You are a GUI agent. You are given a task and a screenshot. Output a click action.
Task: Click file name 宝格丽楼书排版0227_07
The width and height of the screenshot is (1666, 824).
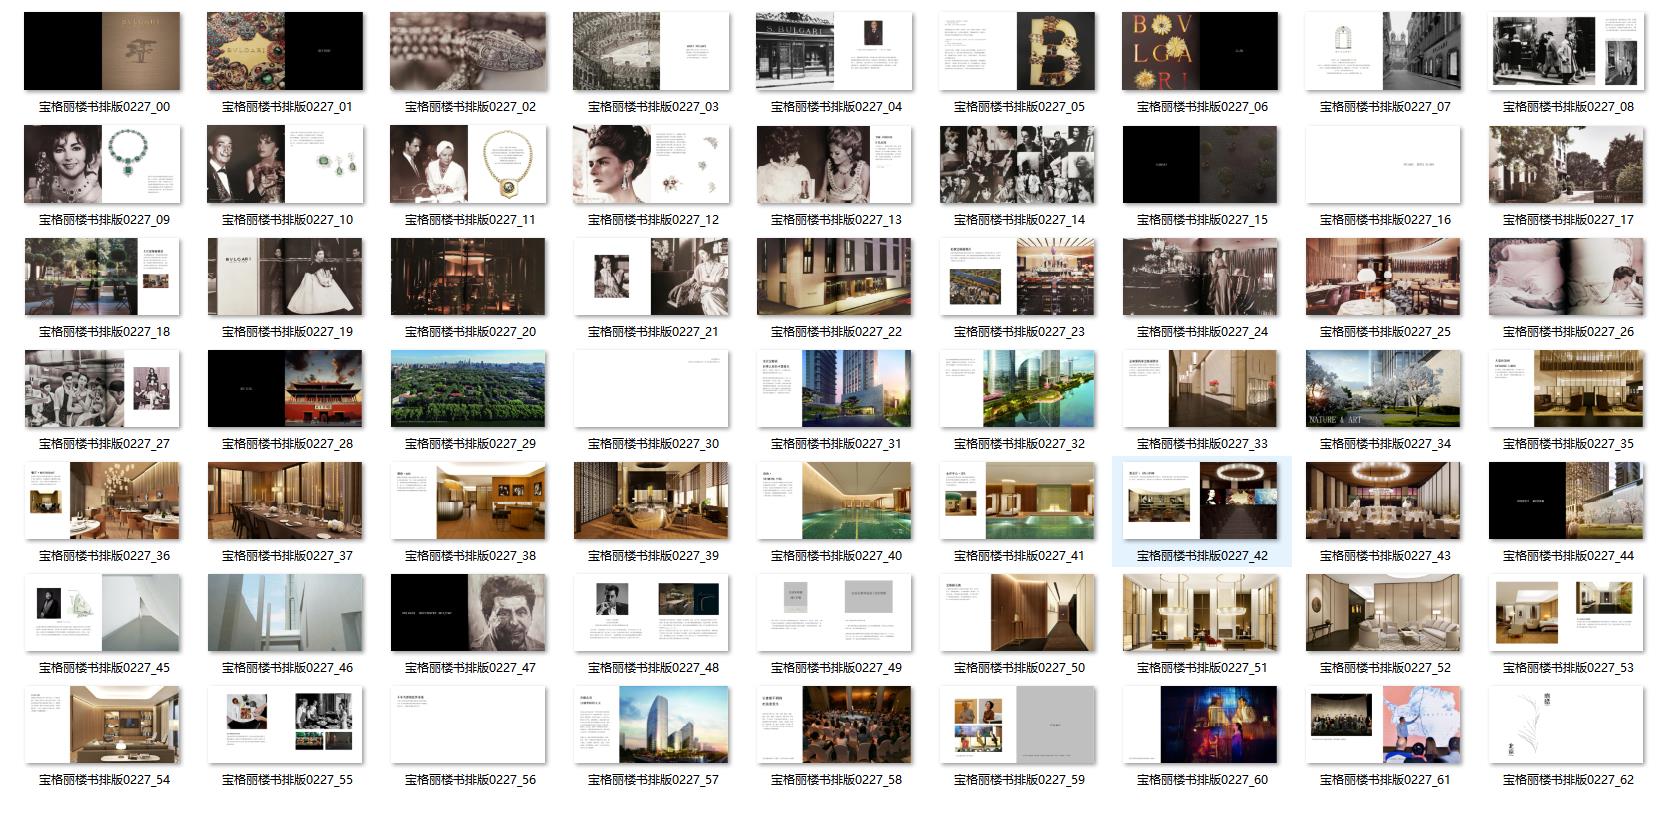[1385, 107]
